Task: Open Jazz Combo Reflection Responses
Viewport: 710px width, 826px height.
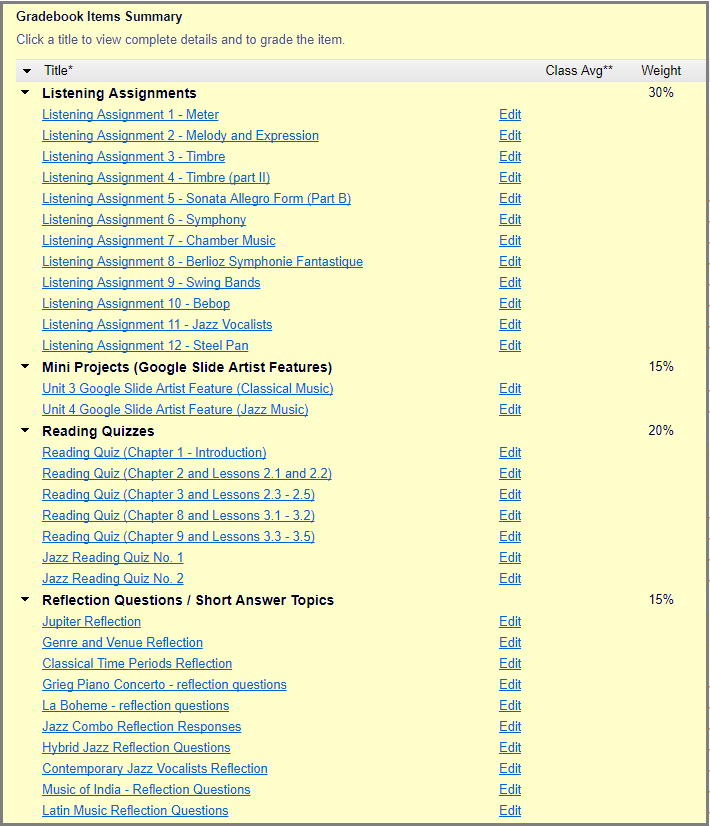Action: coord(142,727)
